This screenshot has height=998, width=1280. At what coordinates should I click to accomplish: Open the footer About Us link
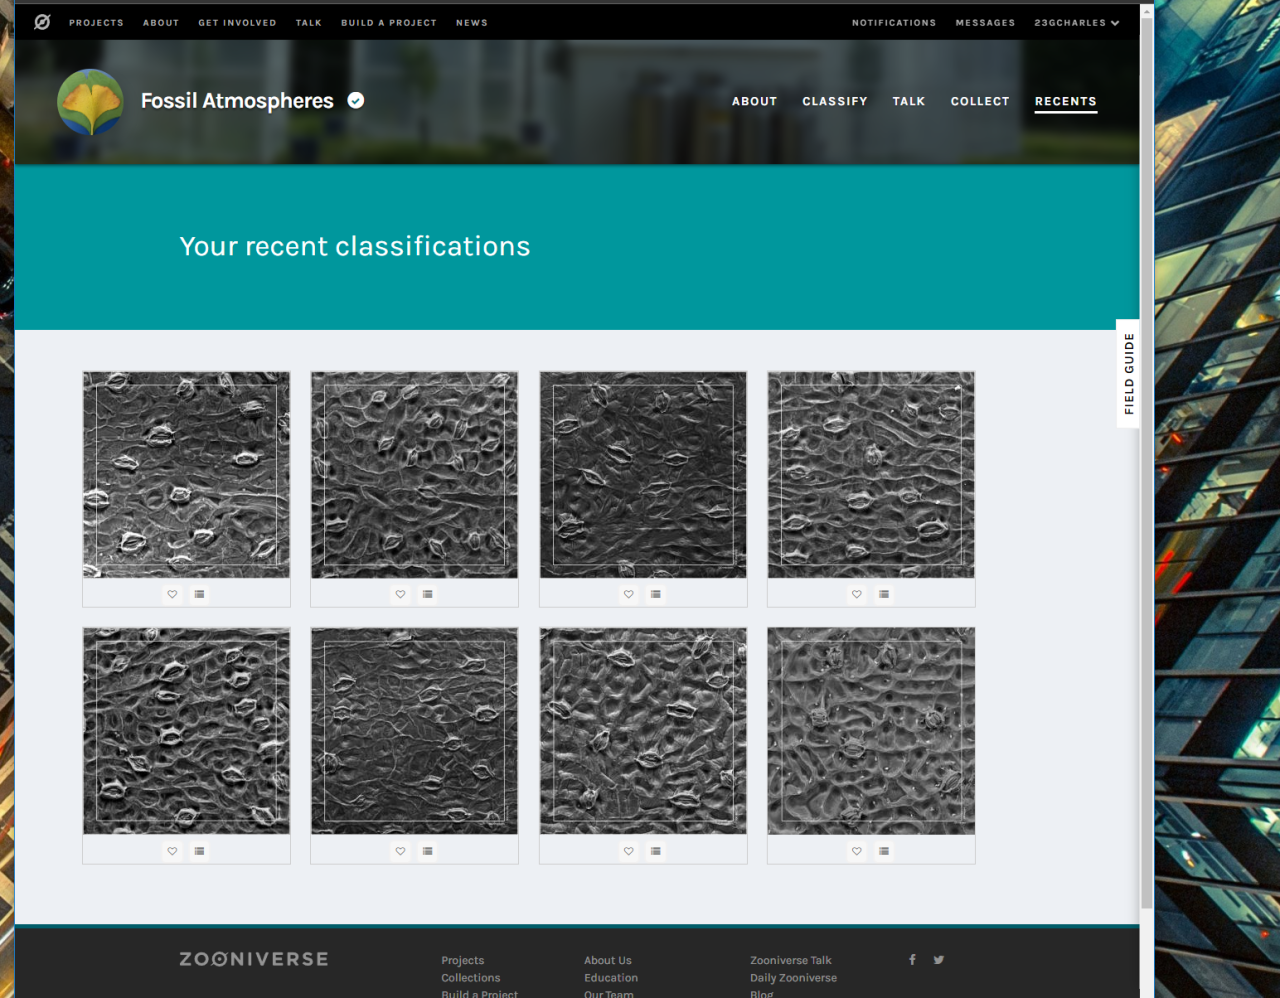[x=608, y=960]
